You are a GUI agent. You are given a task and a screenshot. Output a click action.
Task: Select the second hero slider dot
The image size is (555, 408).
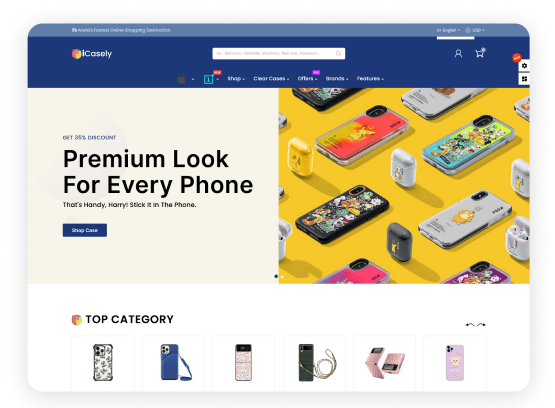pyautogui.click(x=282, y=276)
